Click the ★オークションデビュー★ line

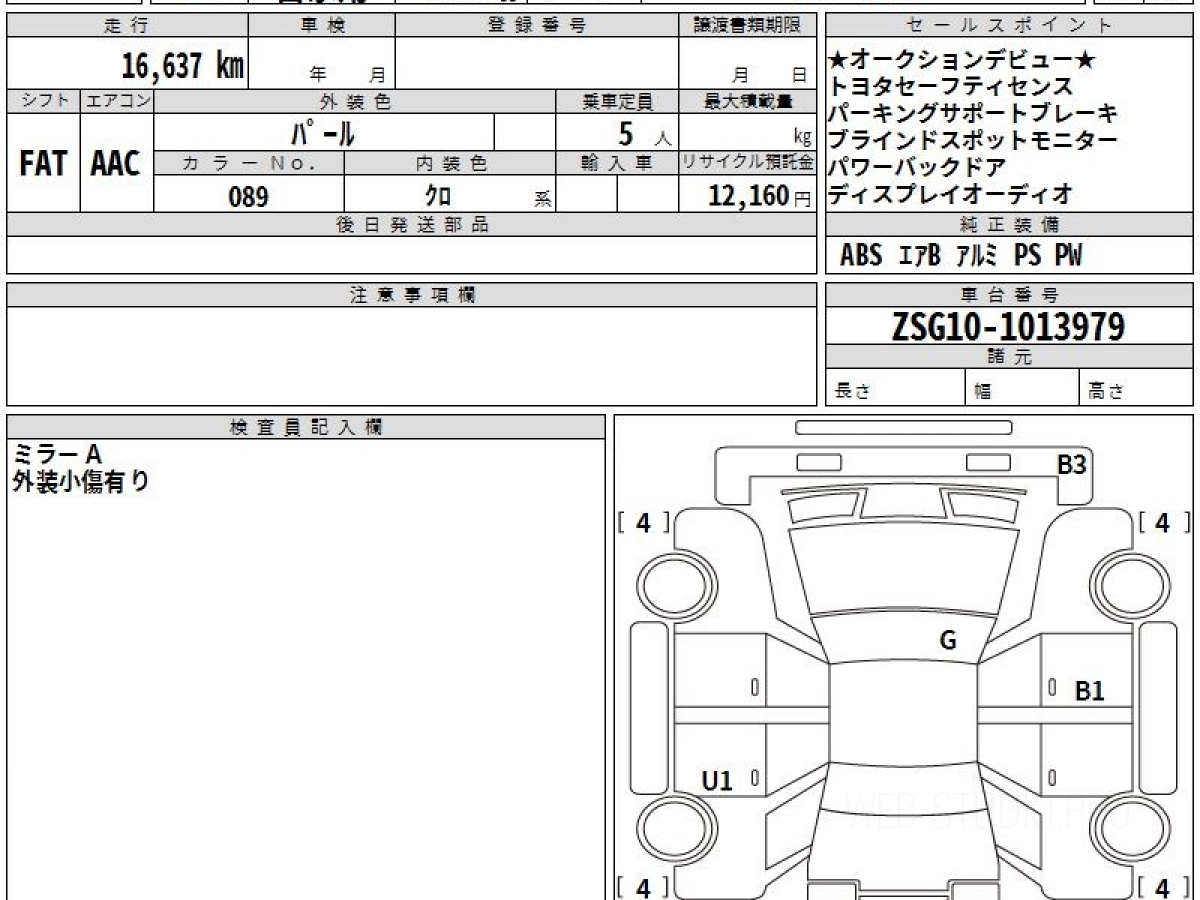(963, 61)
